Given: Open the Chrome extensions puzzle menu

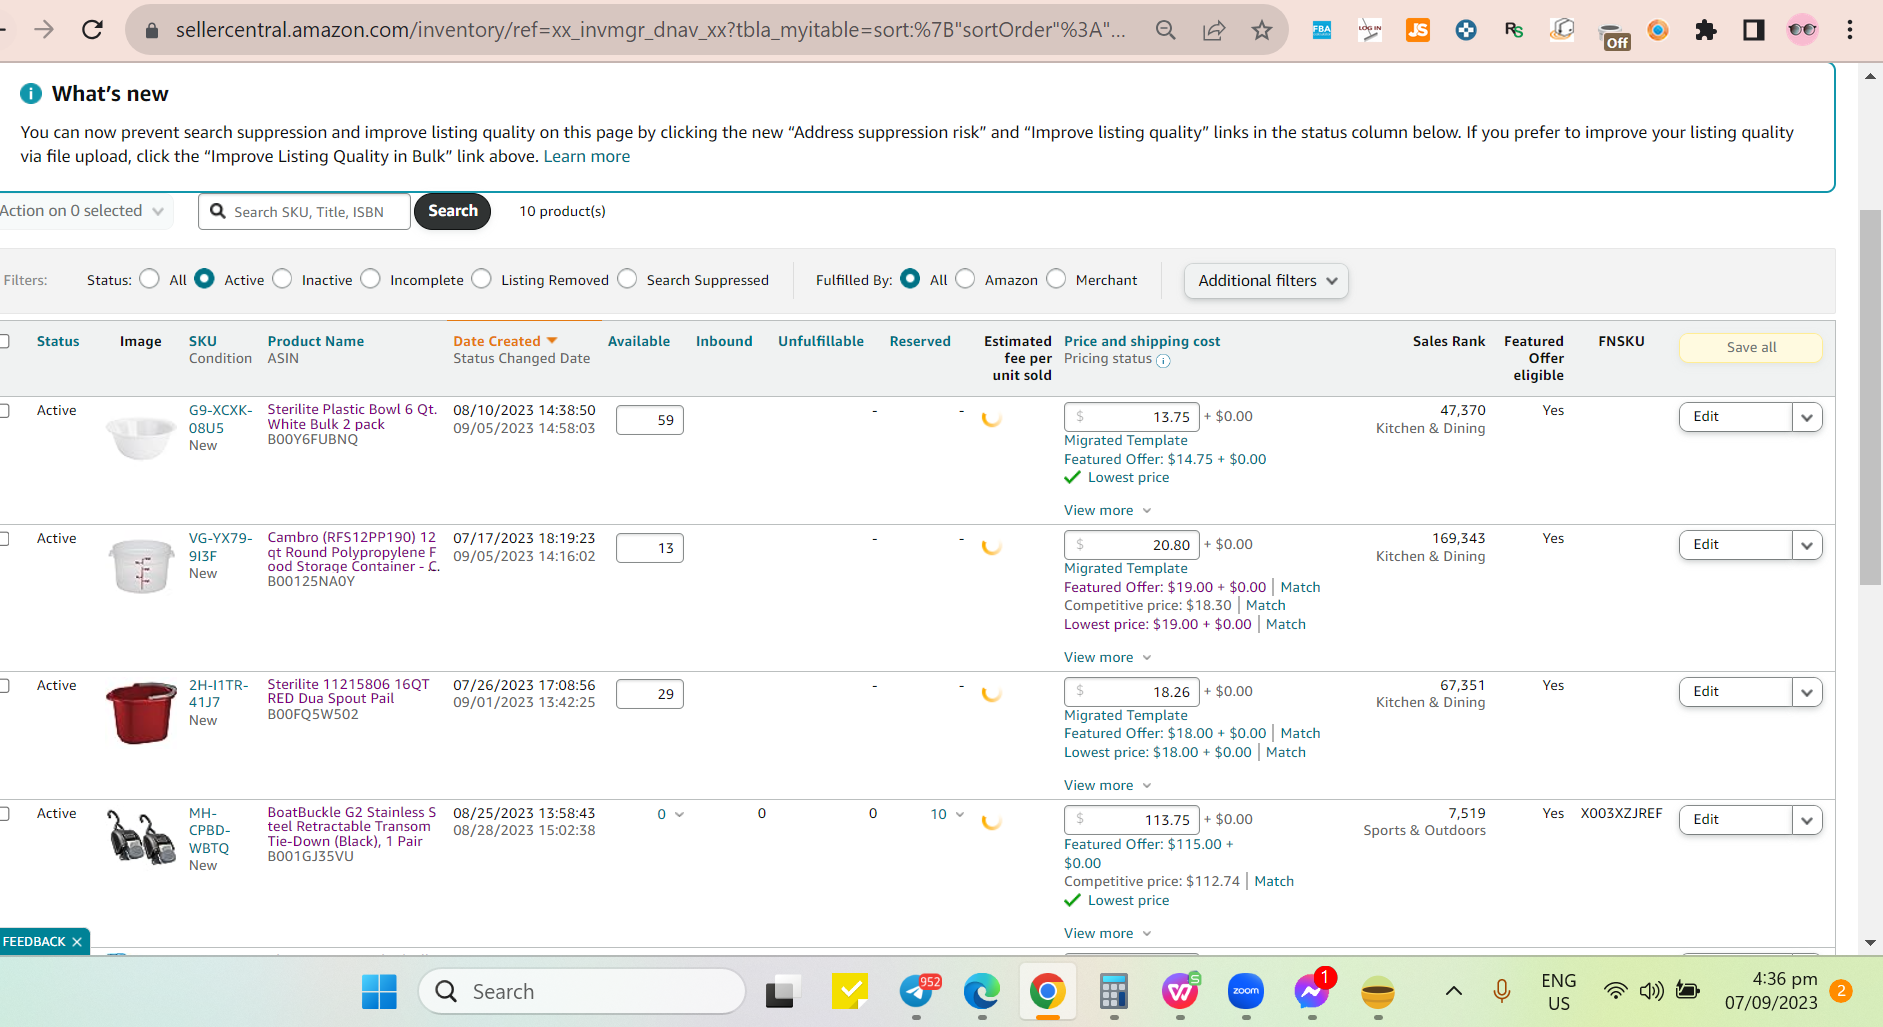Looking at the screenshot, I should (x=1706, y=30).
